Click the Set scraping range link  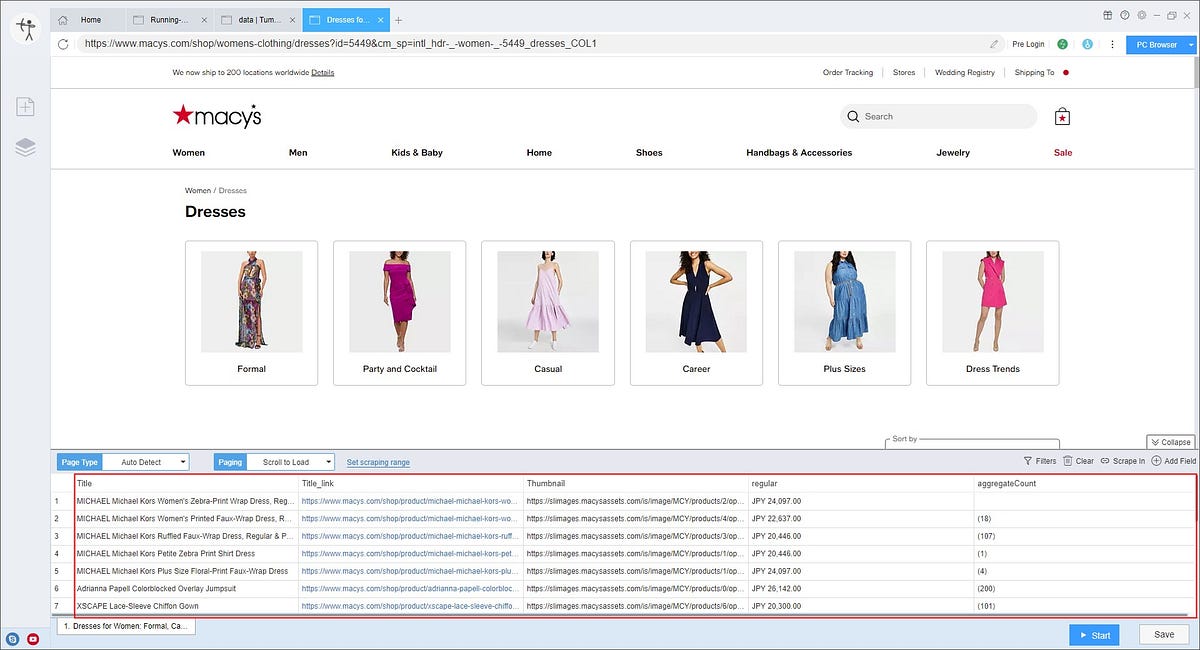[x=378, y=462]
